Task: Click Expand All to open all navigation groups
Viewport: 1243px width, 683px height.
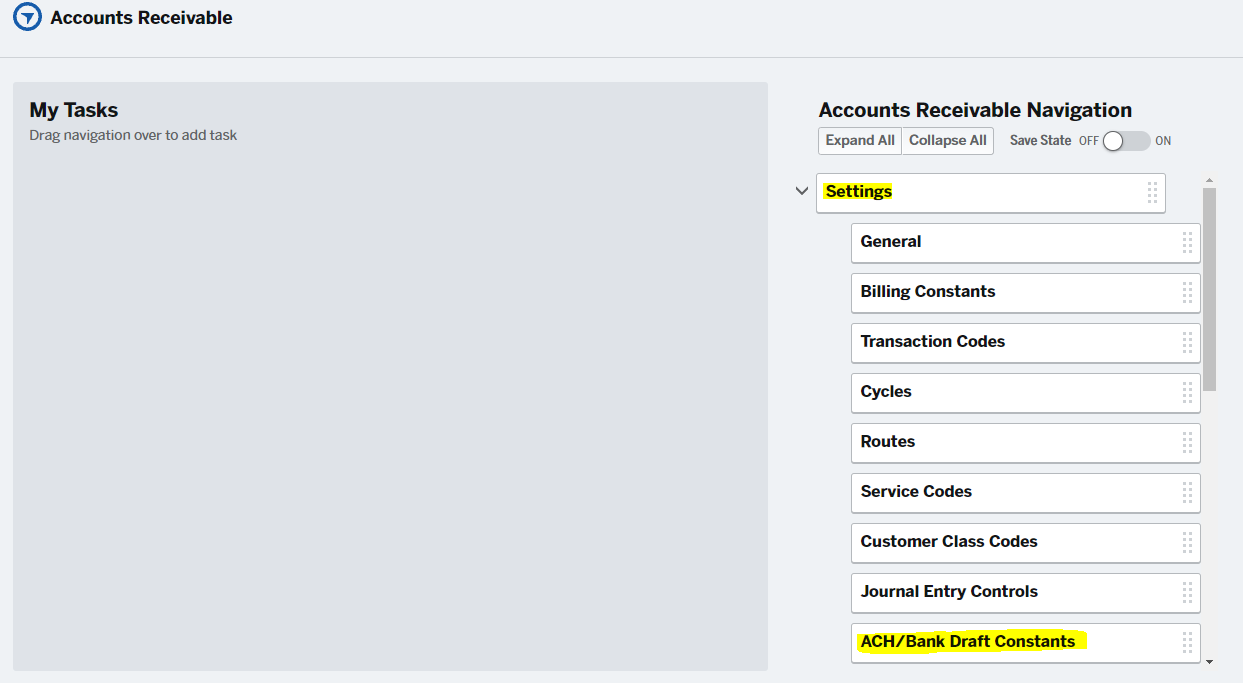Action: point(859,141)
